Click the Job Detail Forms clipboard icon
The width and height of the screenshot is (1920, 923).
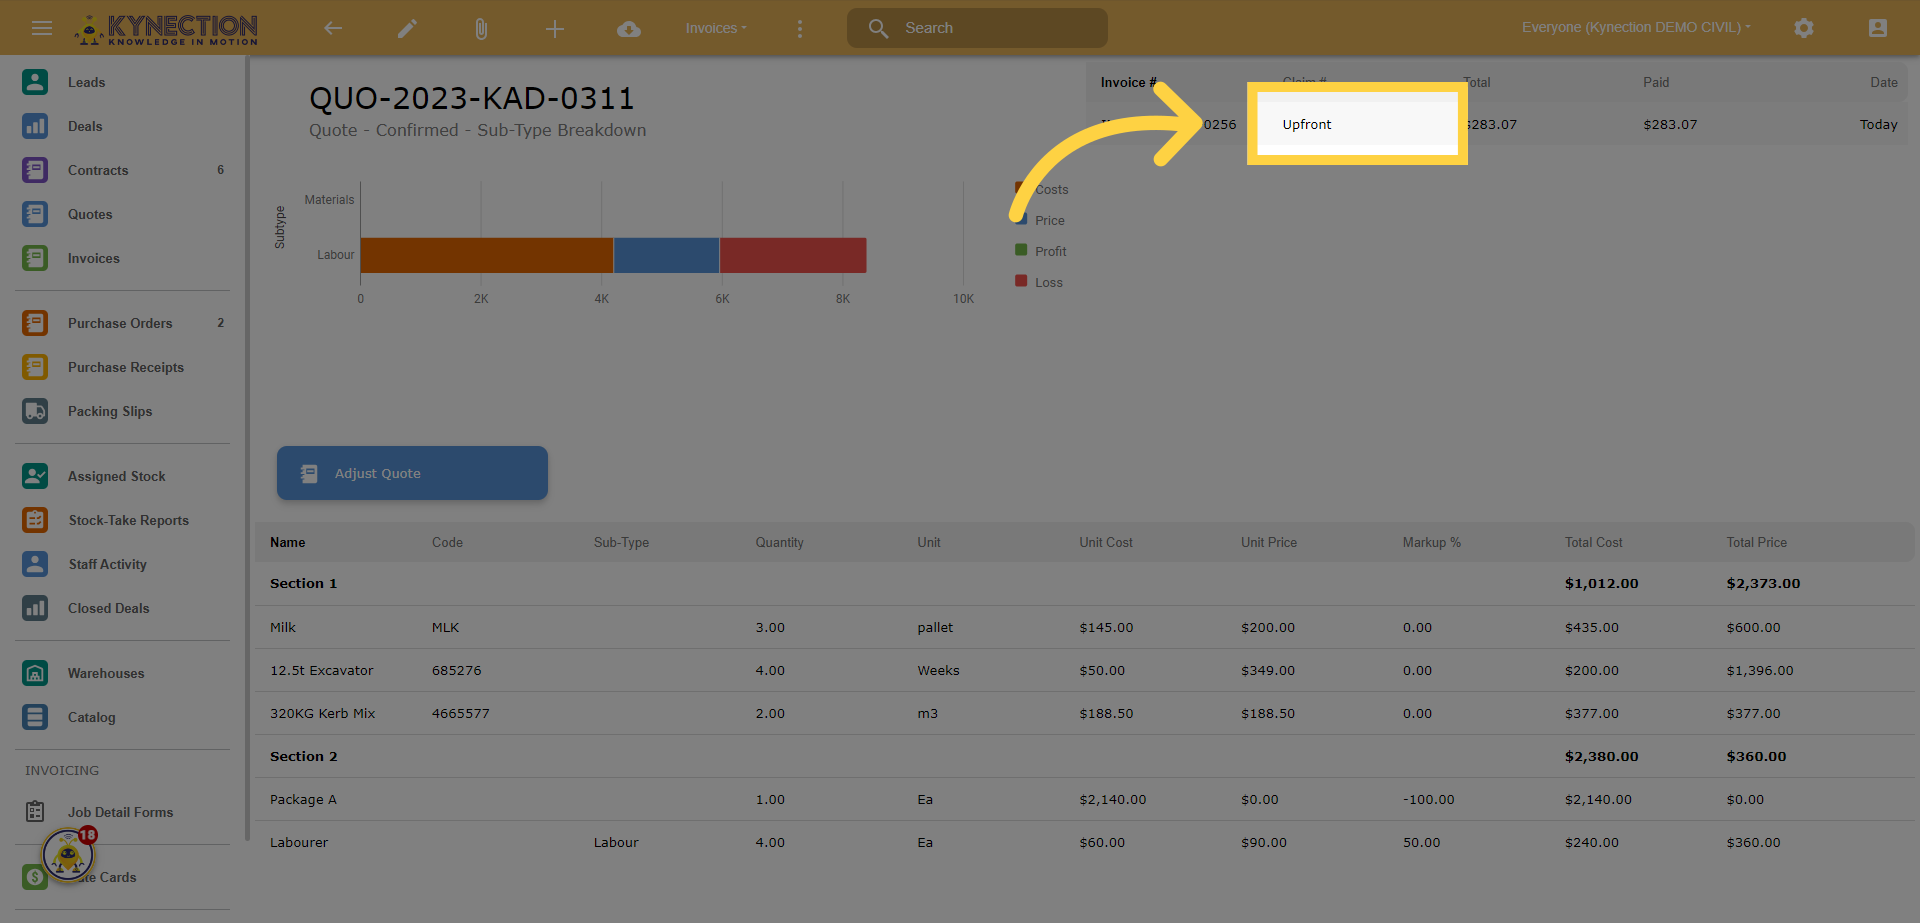coord(35,811)
